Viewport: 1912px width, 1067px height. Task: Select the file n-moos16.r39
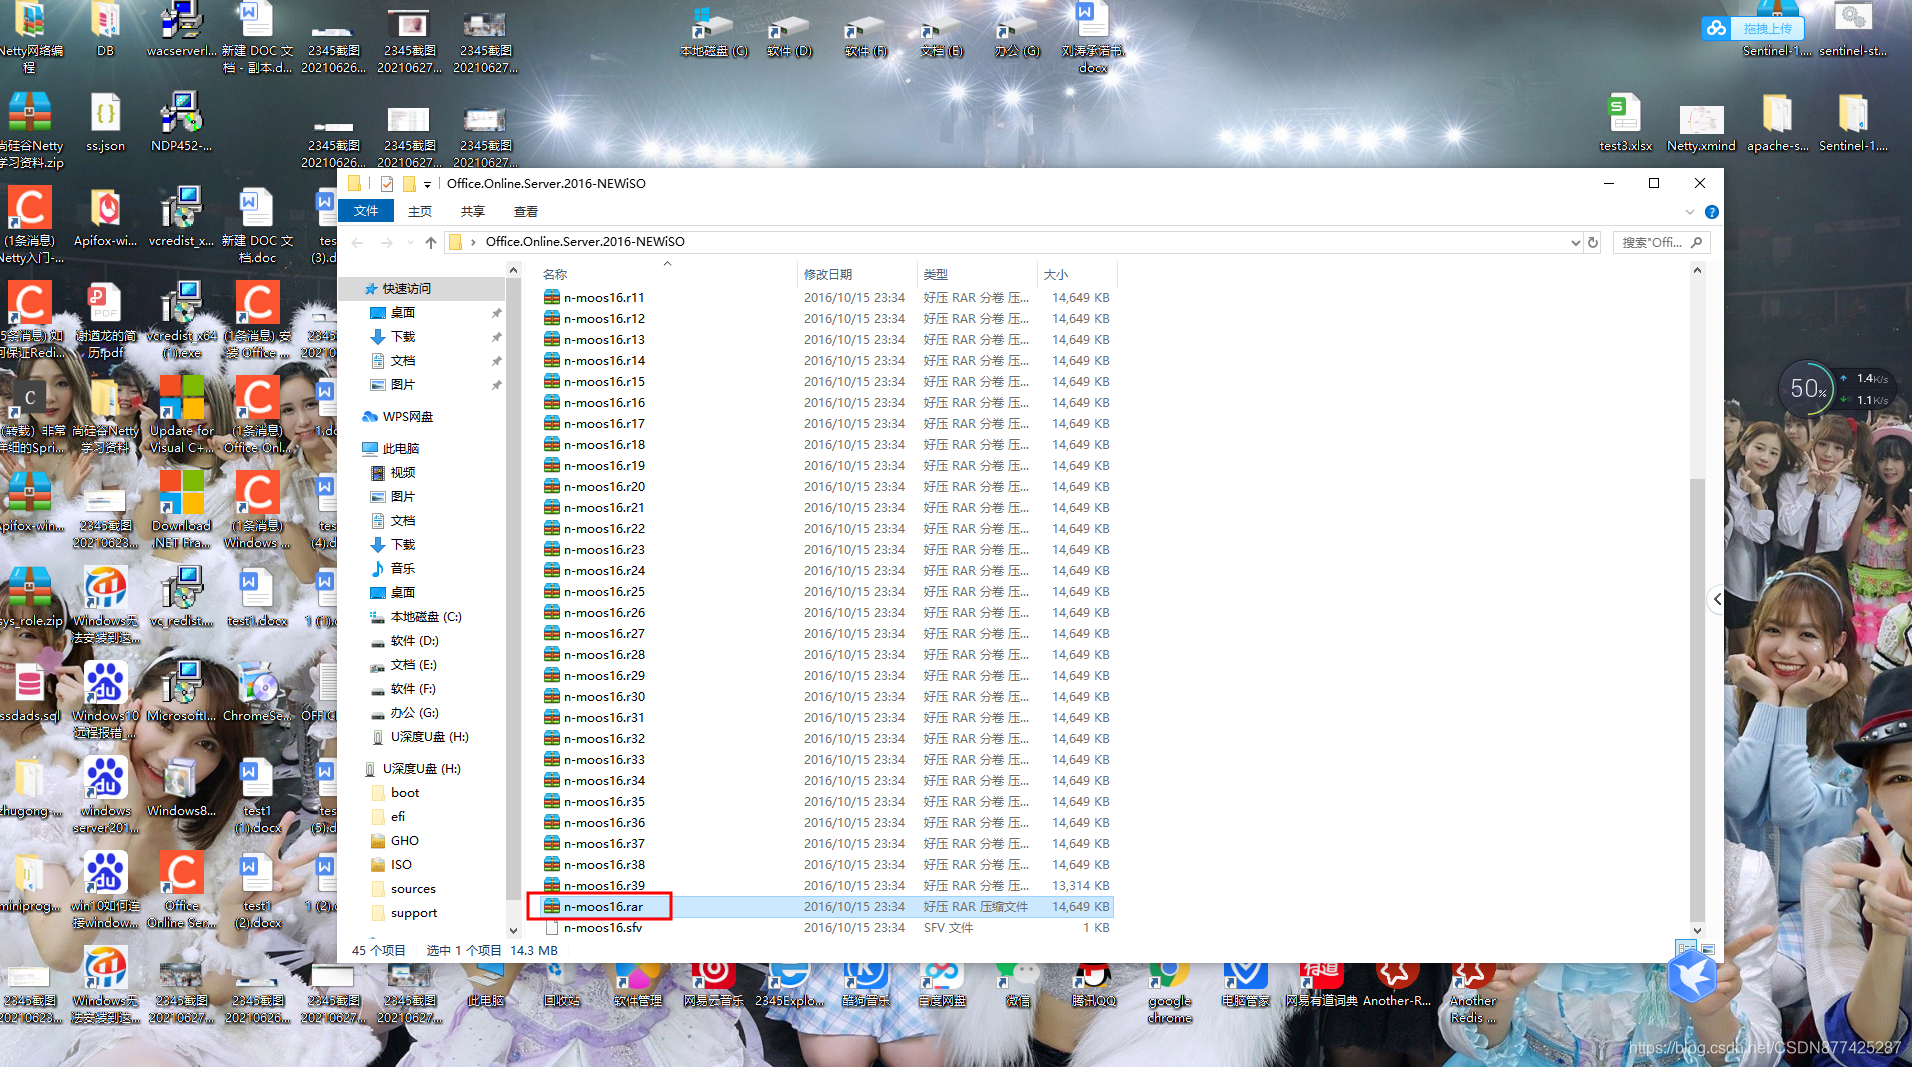604,885
